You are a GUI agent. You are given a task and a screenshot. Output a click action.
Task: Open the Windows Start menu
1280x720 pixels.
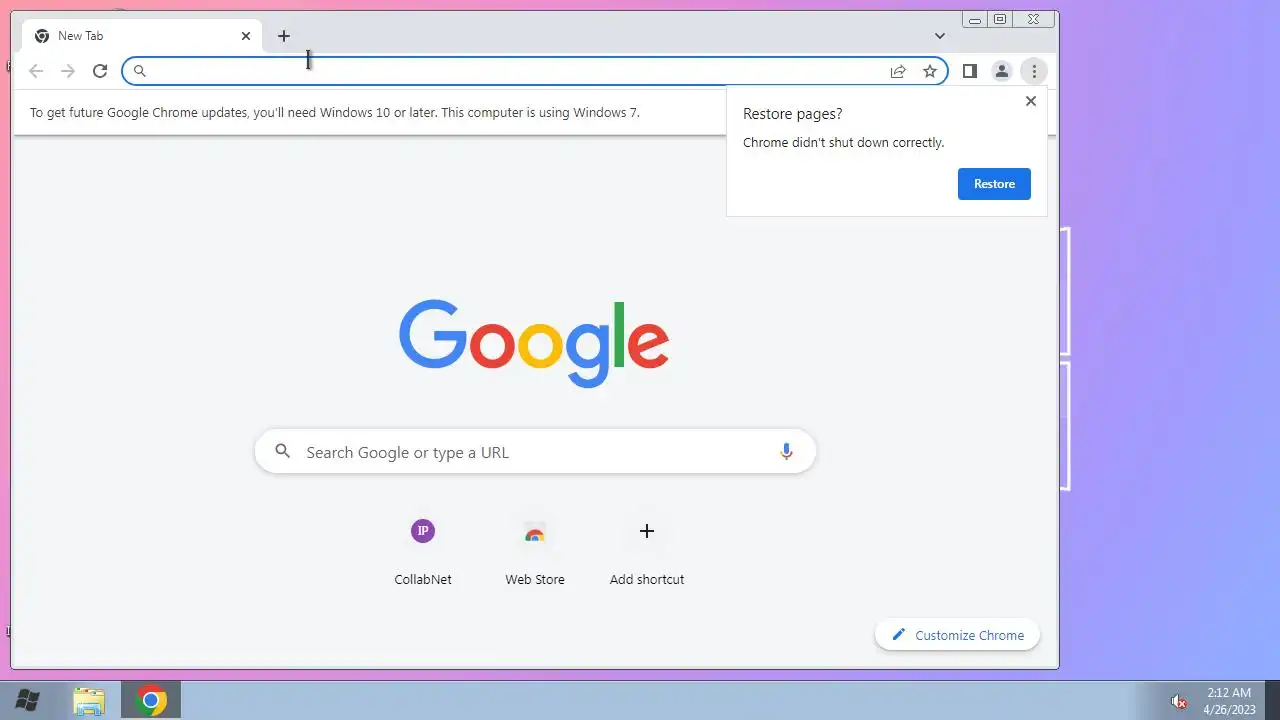27,701
